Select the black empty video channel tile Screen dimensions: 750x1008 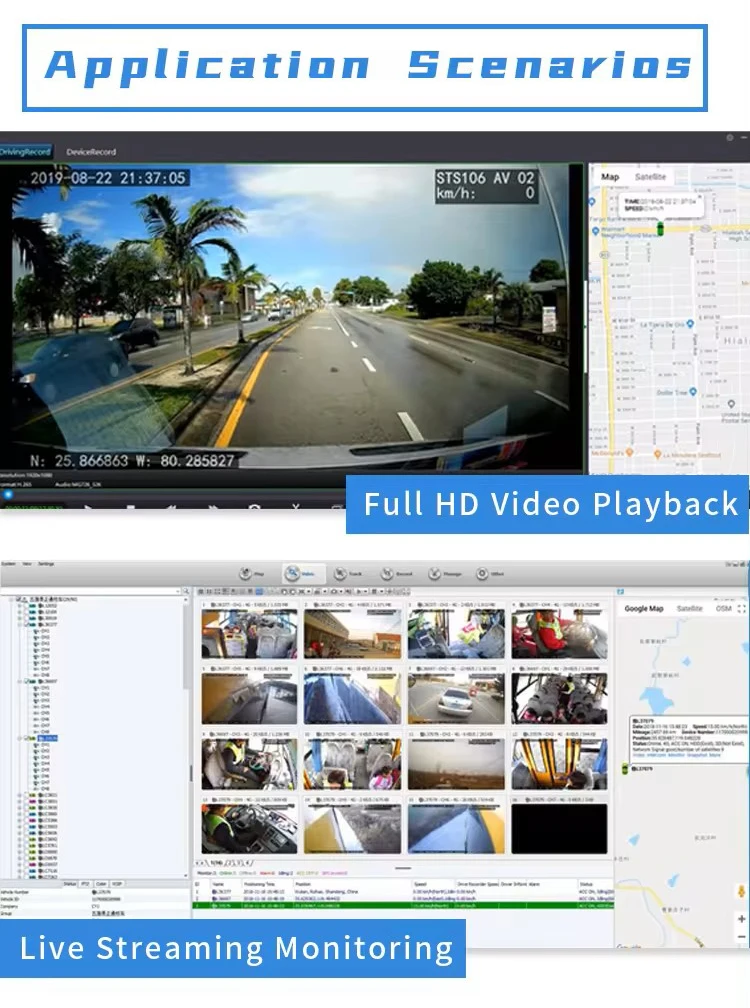(x=559, y=829)
